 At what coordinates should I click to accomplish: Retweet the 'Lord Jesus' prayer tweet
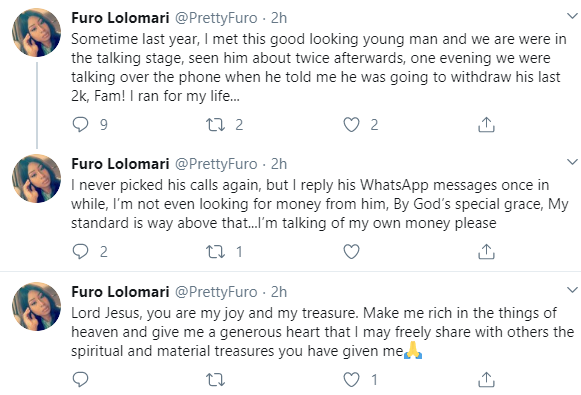click(216, 380)
